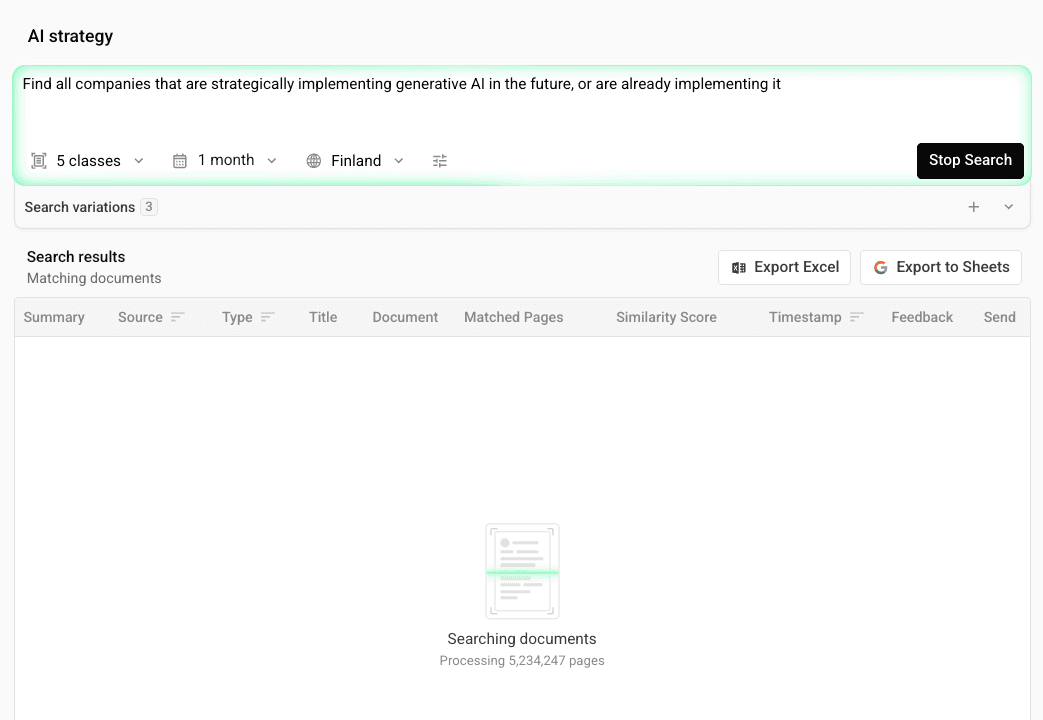Viewport: 1043px width, 720px height.
Task: Click the Type column header text
Action: [237, 317]
